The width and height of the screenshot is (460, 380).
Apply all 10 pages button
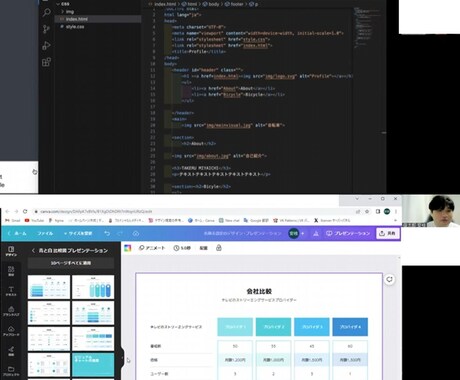click(71, 263)
